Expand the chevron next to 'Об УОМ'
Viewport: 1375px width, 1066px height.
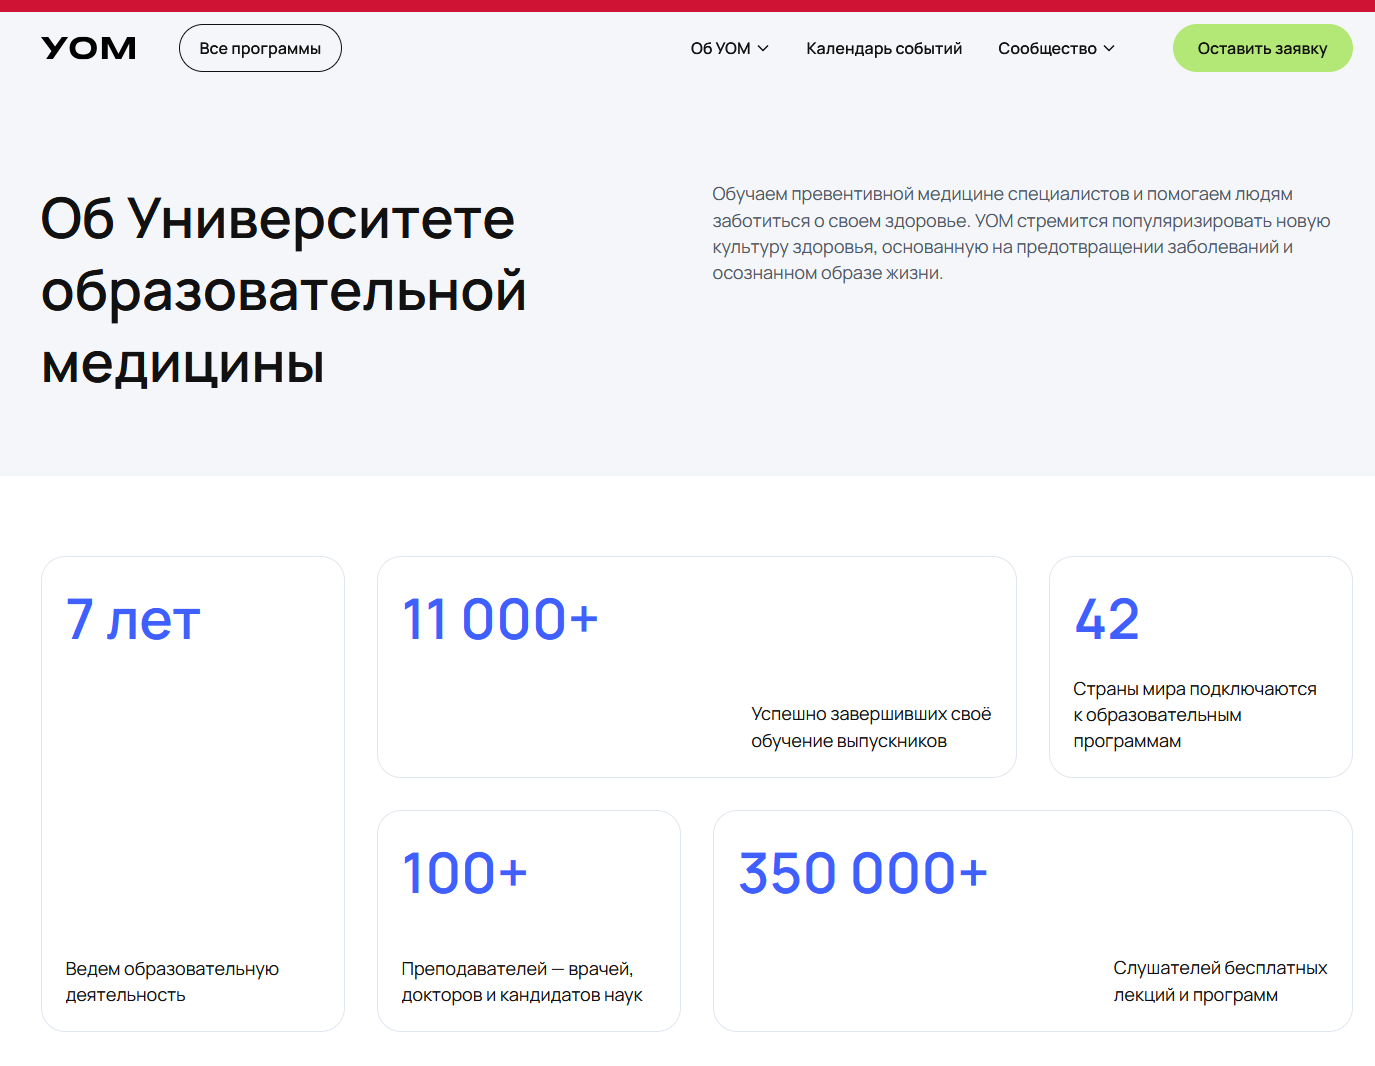[x=763, y=48]
